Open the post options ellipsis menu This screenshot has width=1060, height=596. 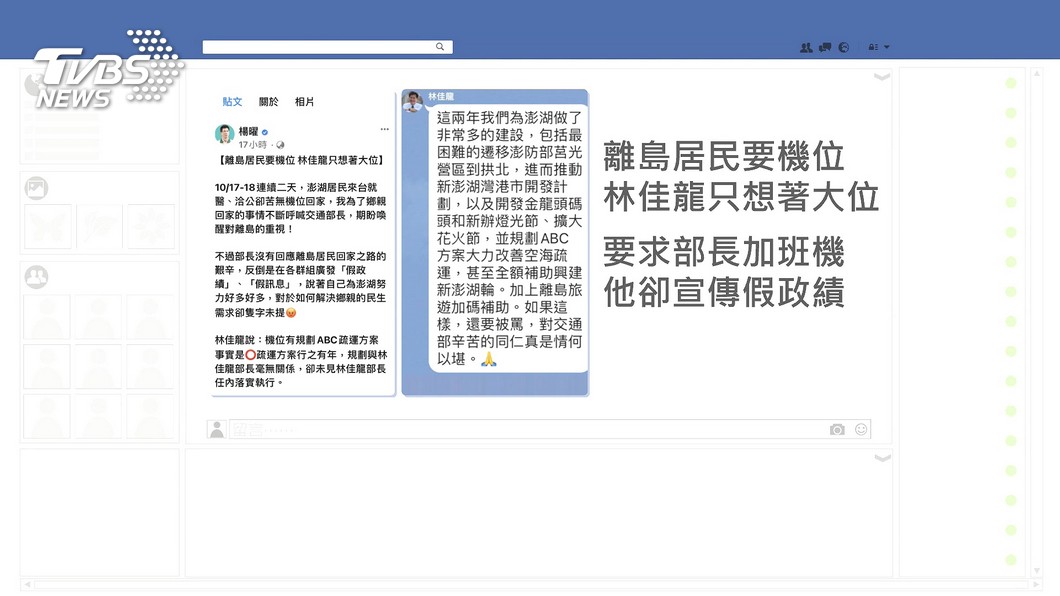click(385, 129)
